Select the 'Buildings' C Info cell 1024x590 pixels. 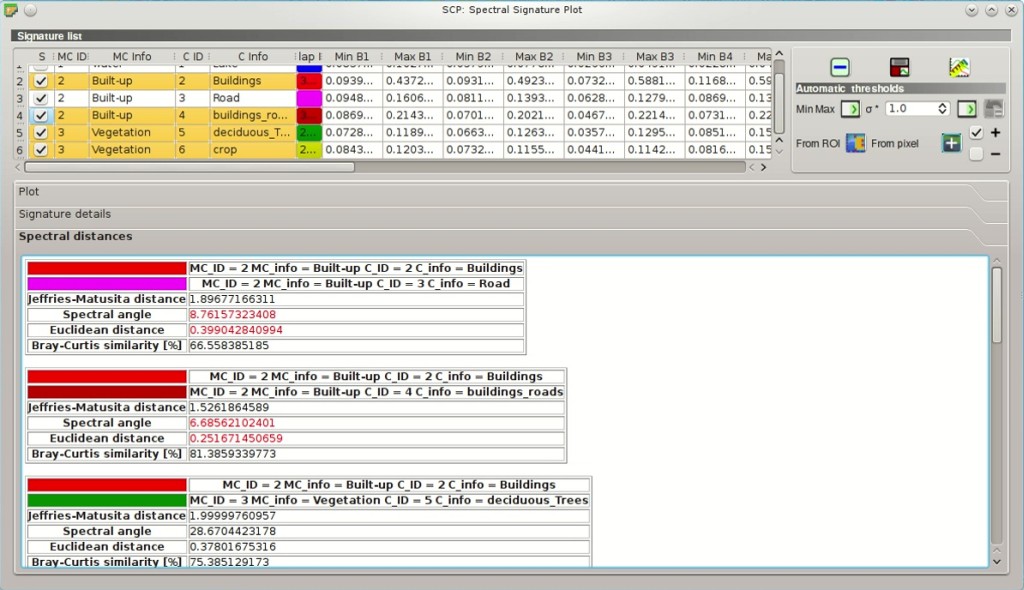(x=253, y=81)
